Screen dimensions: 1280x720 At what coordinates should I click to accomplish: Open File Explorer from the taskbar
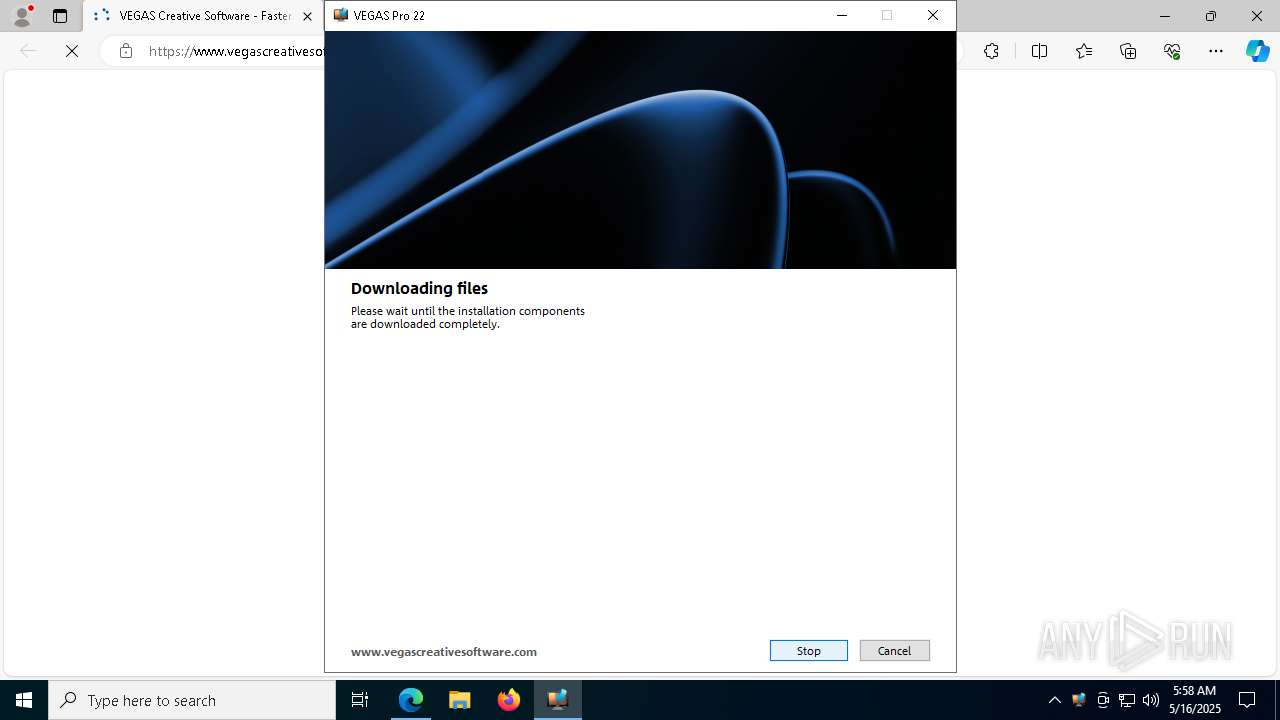459,700
